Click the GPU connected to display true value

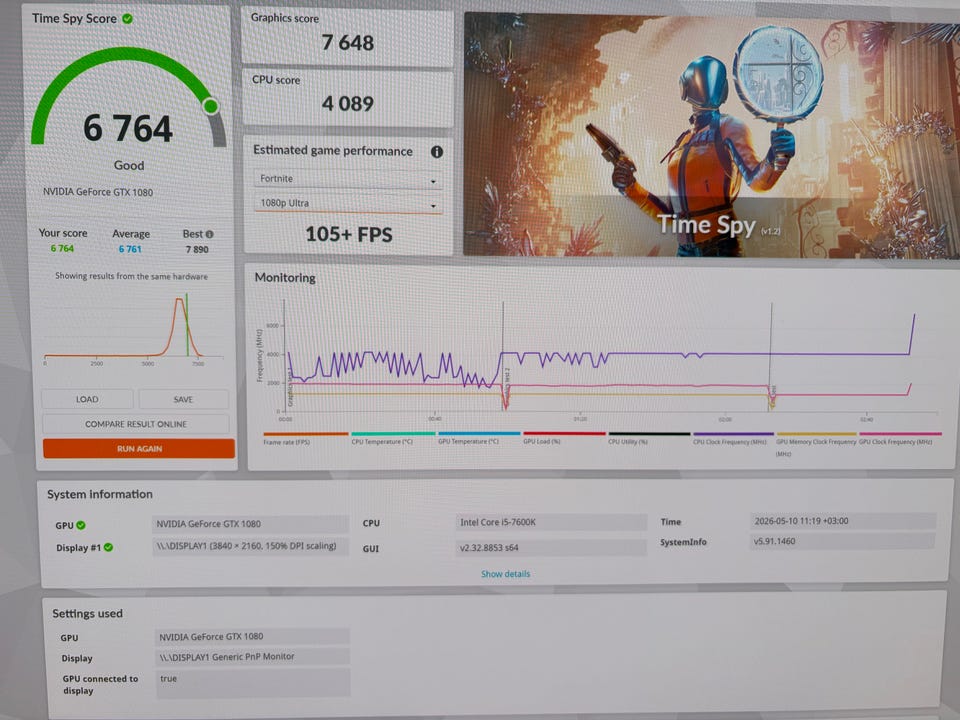click(x=252, y=683)
